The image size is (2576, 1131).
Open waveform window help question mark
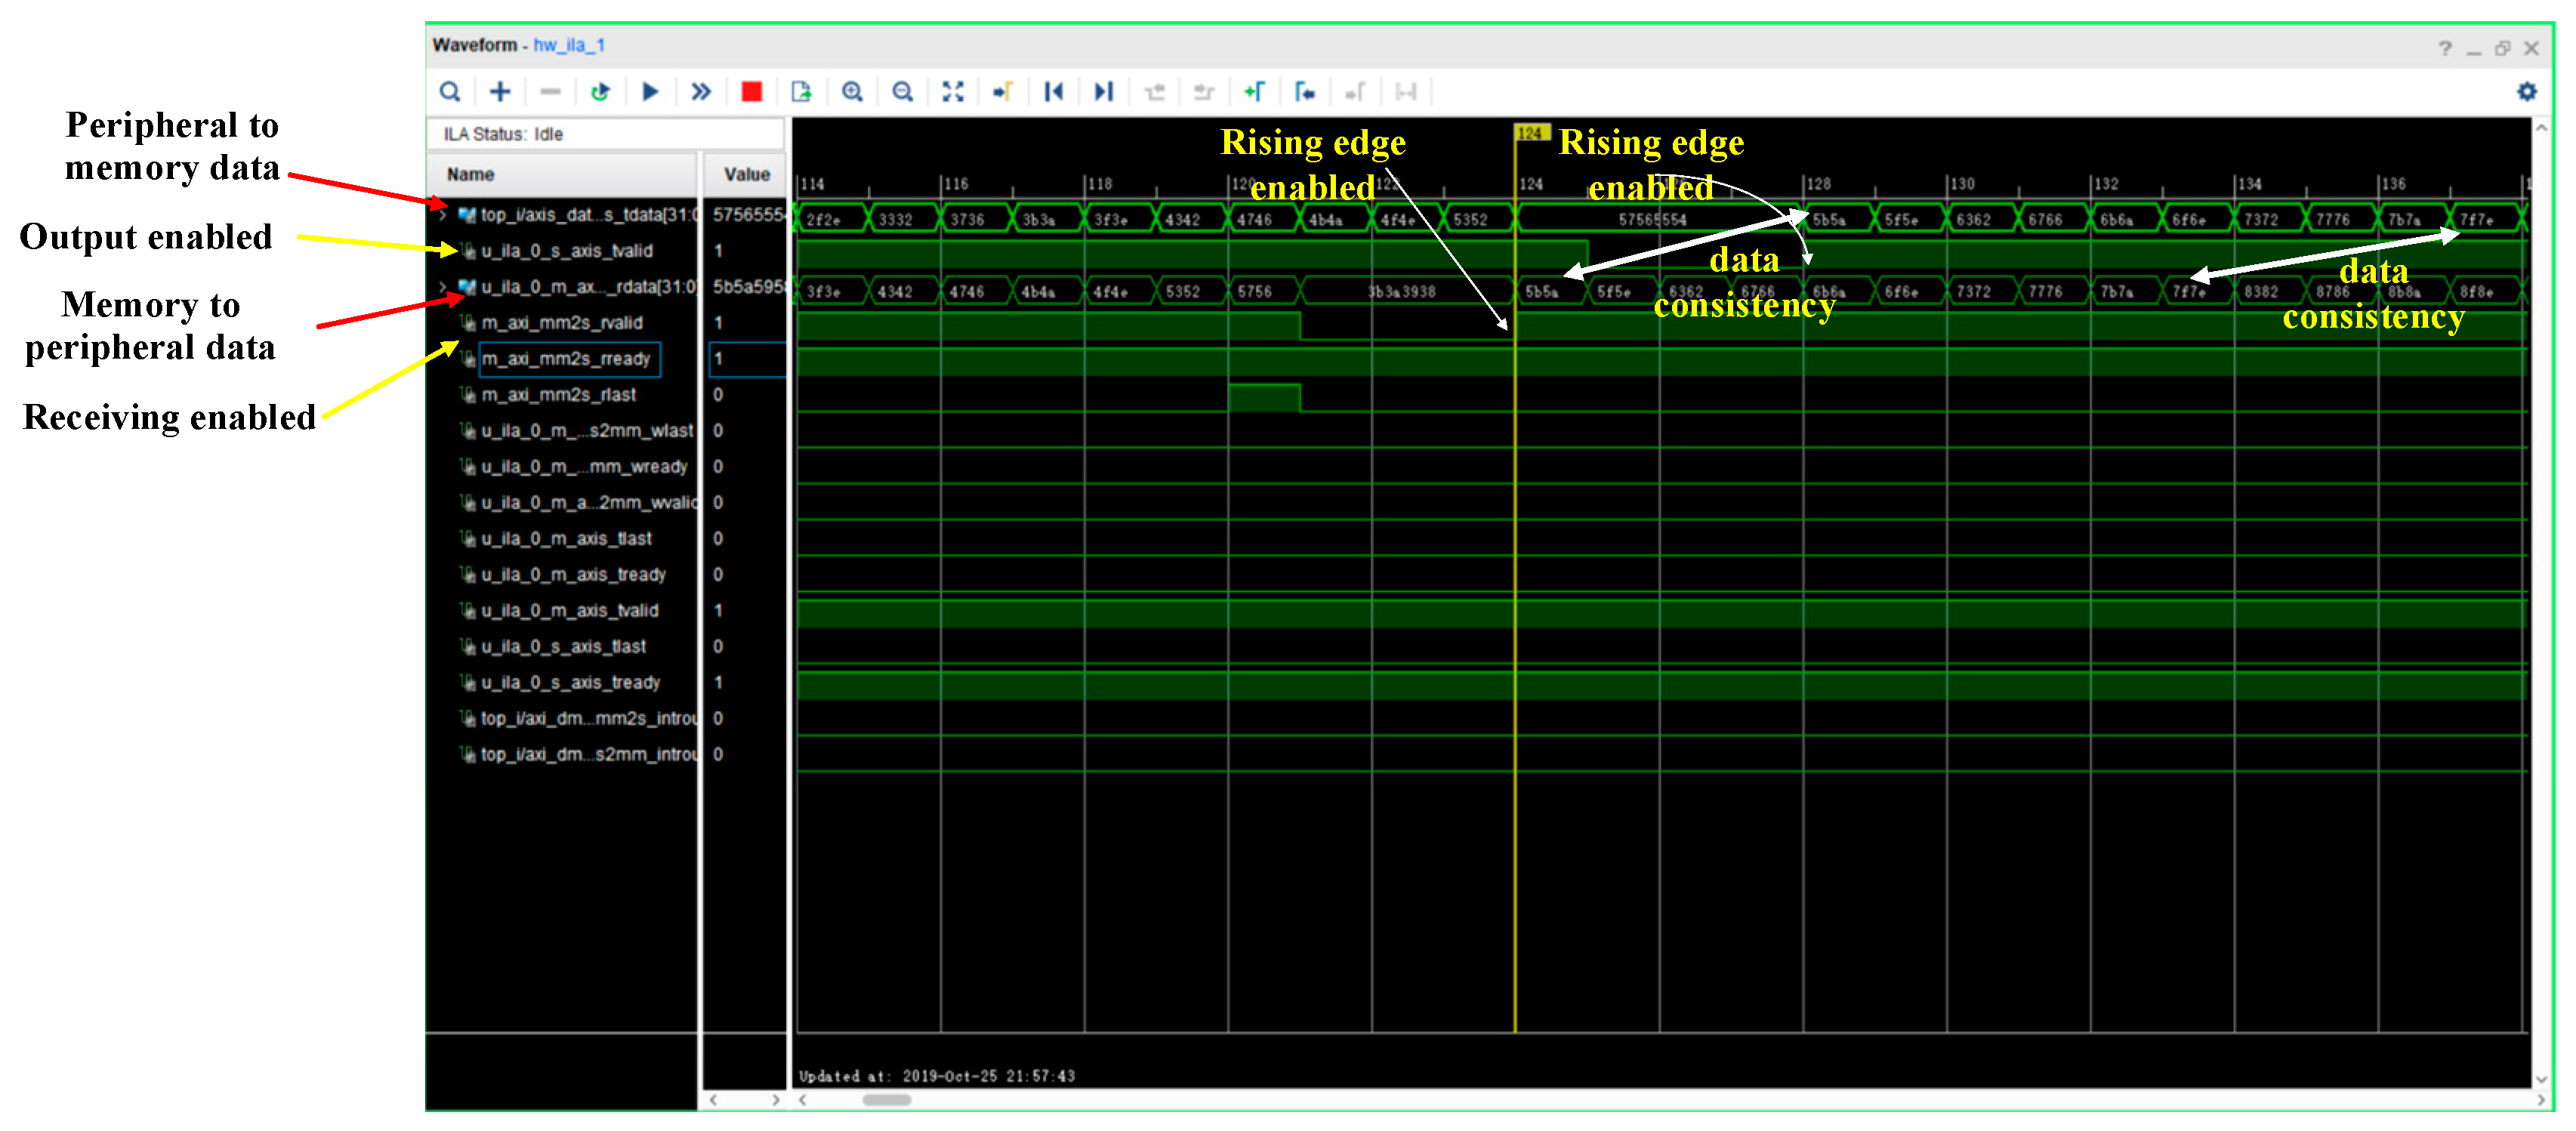(x=2445, y=48)
